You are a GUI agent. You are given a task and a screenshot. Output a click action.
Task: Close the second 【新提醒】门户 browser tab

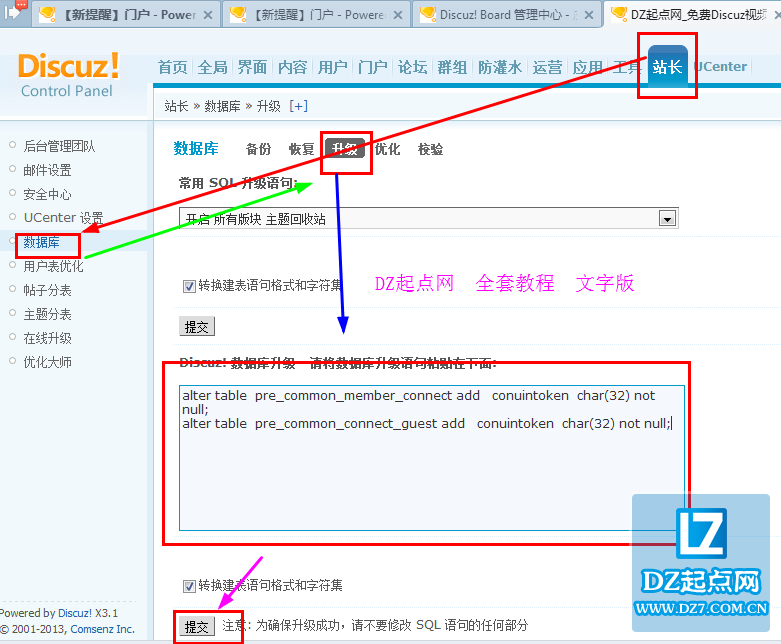pos(397,15)
